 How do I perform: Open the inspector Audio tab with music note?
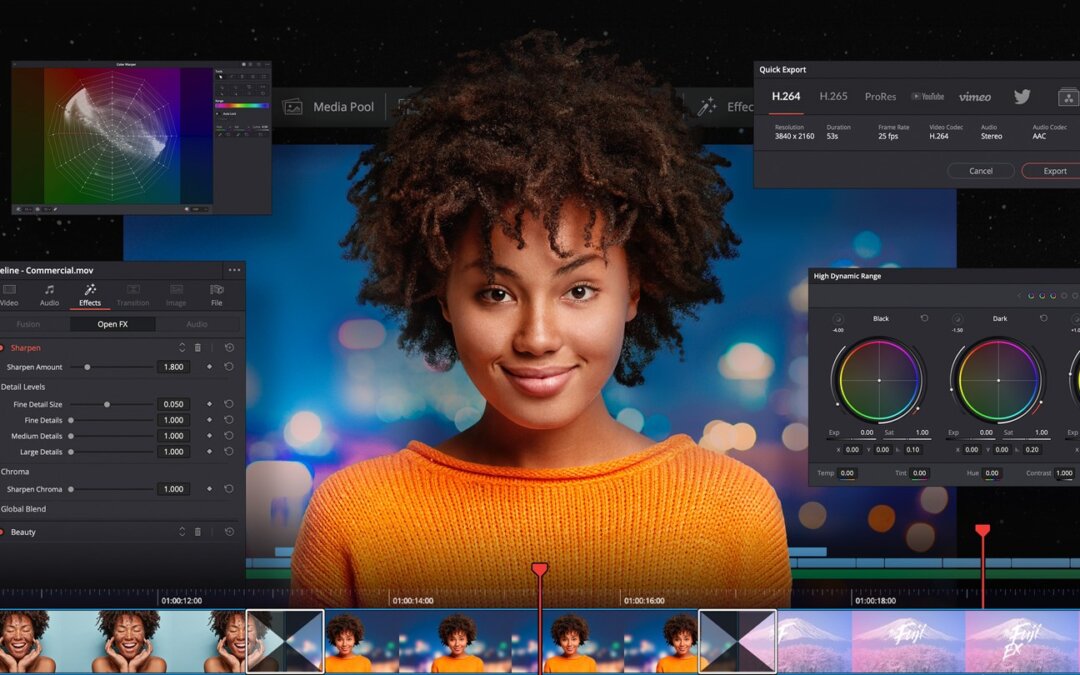(x=49, y=295)
